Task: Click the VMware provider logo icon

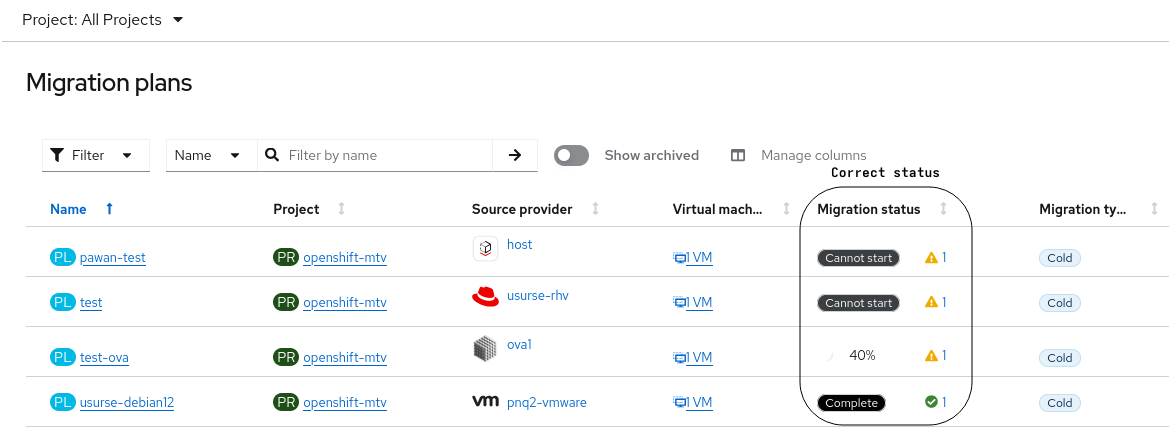Action: click(x=485, y=402)
